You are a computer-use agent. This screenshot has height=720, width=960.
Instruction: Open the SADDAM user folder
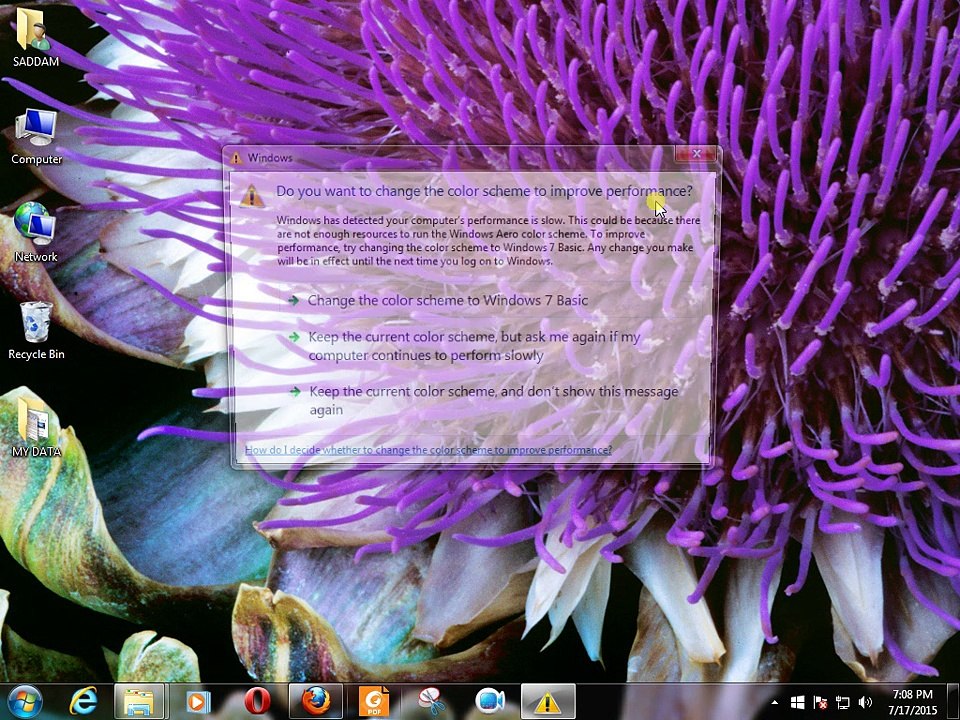tap(36, 37)
